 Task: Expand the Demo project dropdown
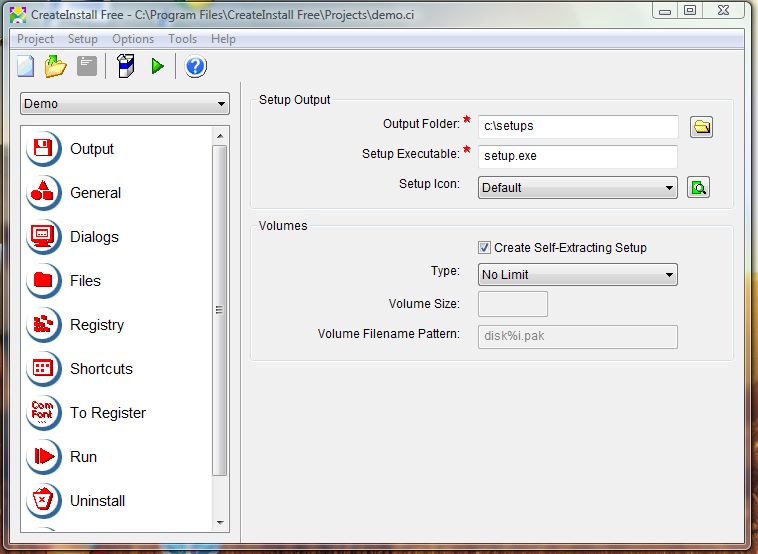[125, 103]
